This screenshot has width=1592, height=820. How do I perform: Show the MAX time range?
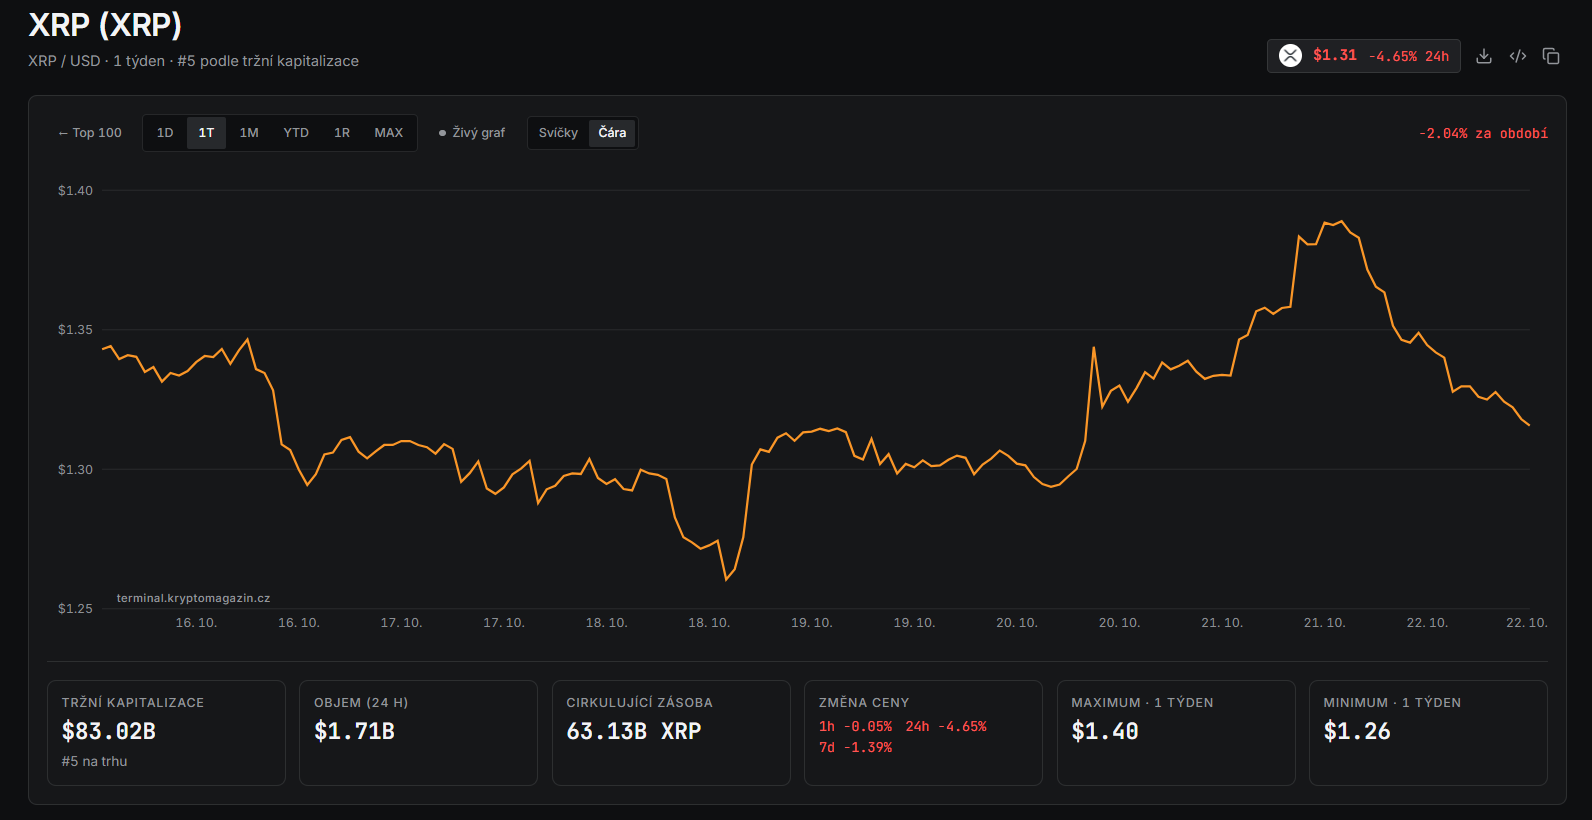point(389,133)
